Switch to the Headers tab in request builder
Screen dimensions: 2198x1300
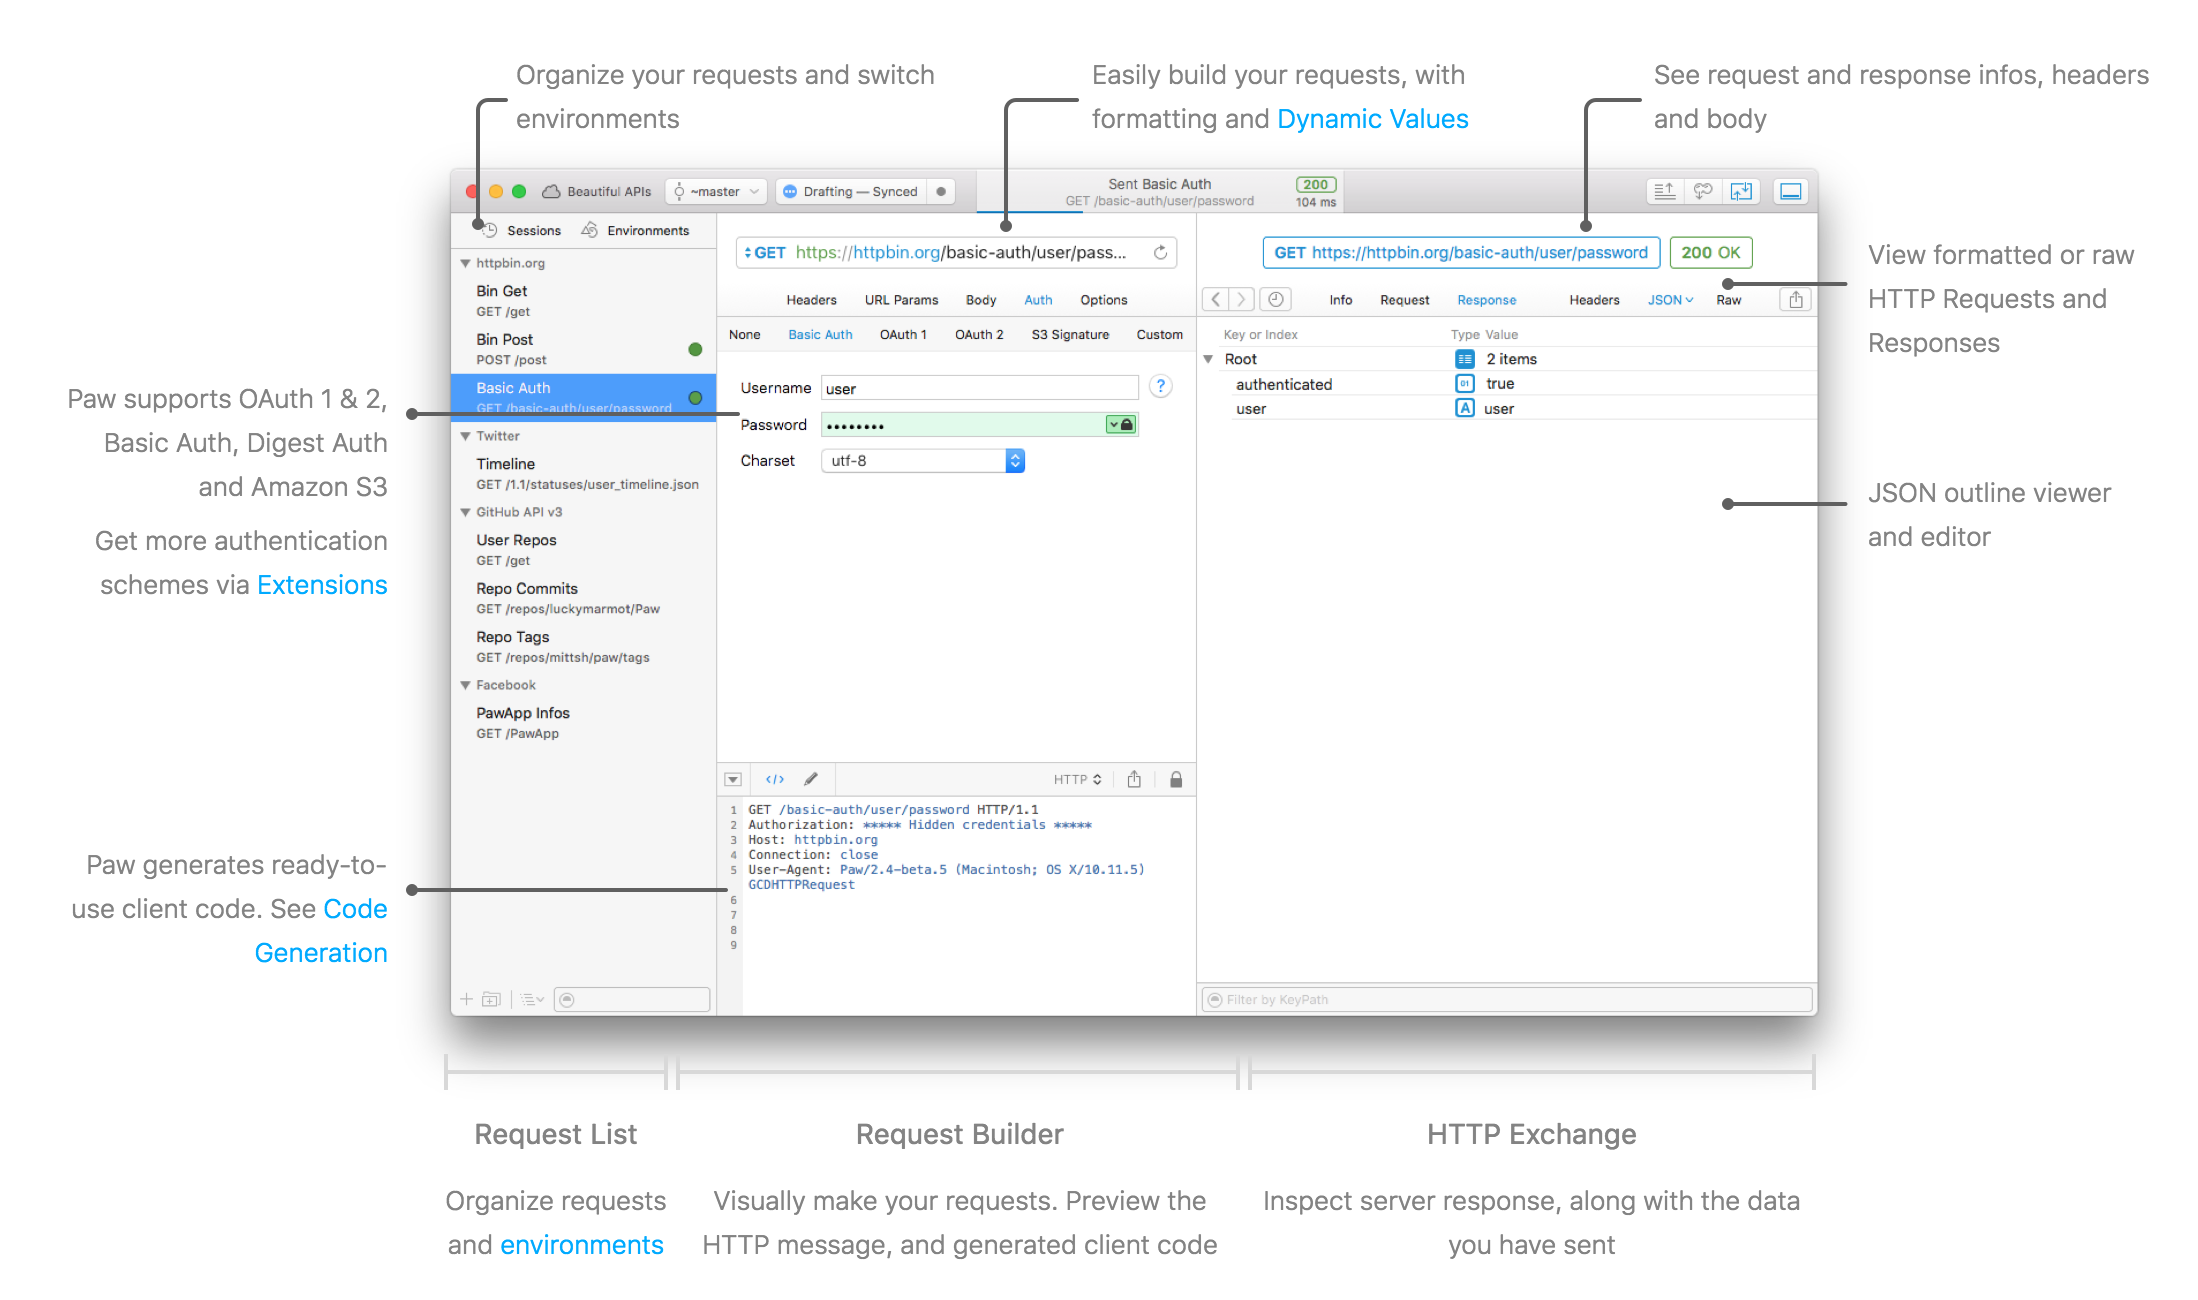[811, 299]
